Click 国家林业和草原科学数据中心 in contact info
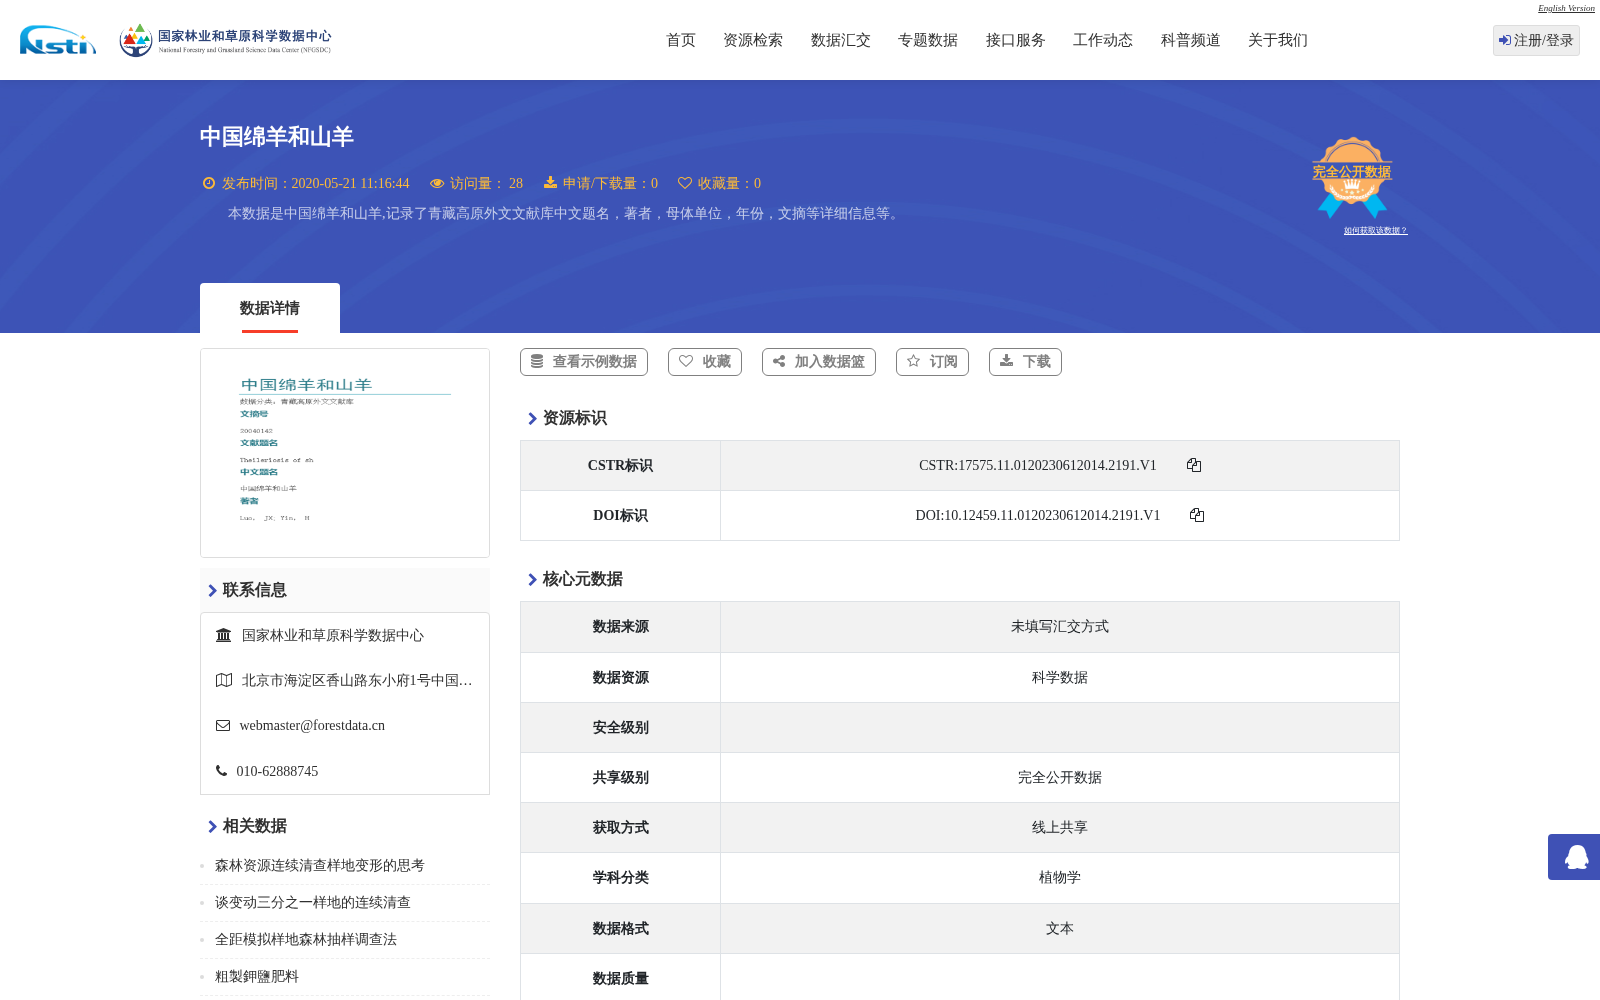Viewport: 1600px width, 1000px height. 333,636
